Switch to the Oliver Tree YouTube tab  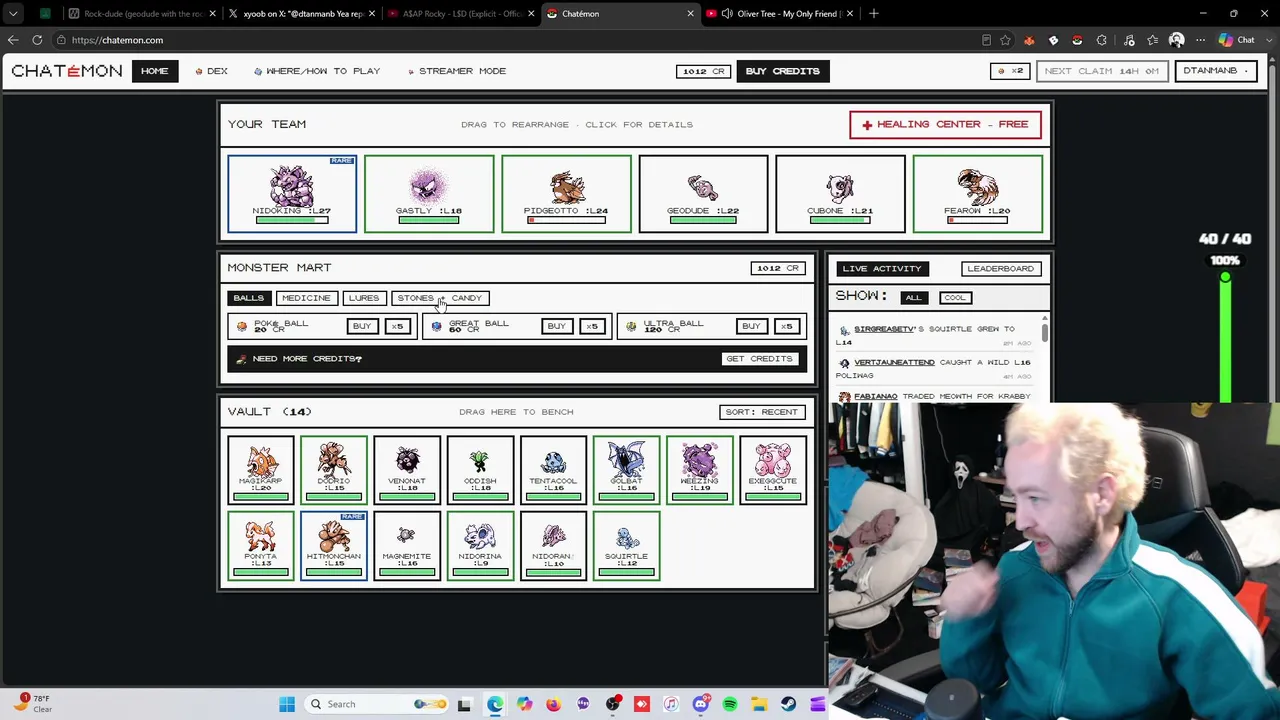(778, 14)
